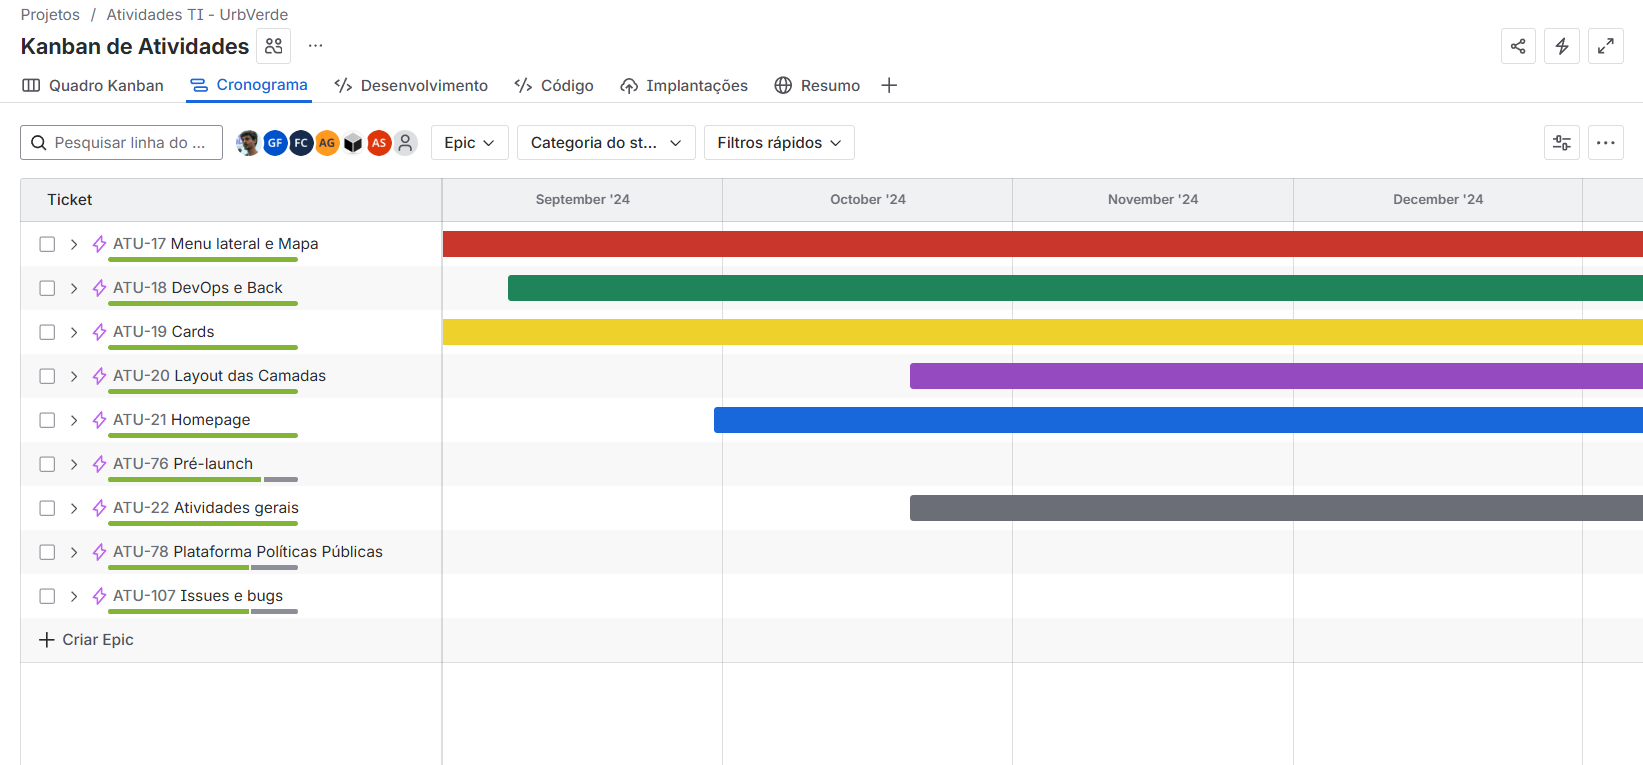
Task: Tick the ATU-107 Issues e bugs checkbox
Action: click(47, 596)
